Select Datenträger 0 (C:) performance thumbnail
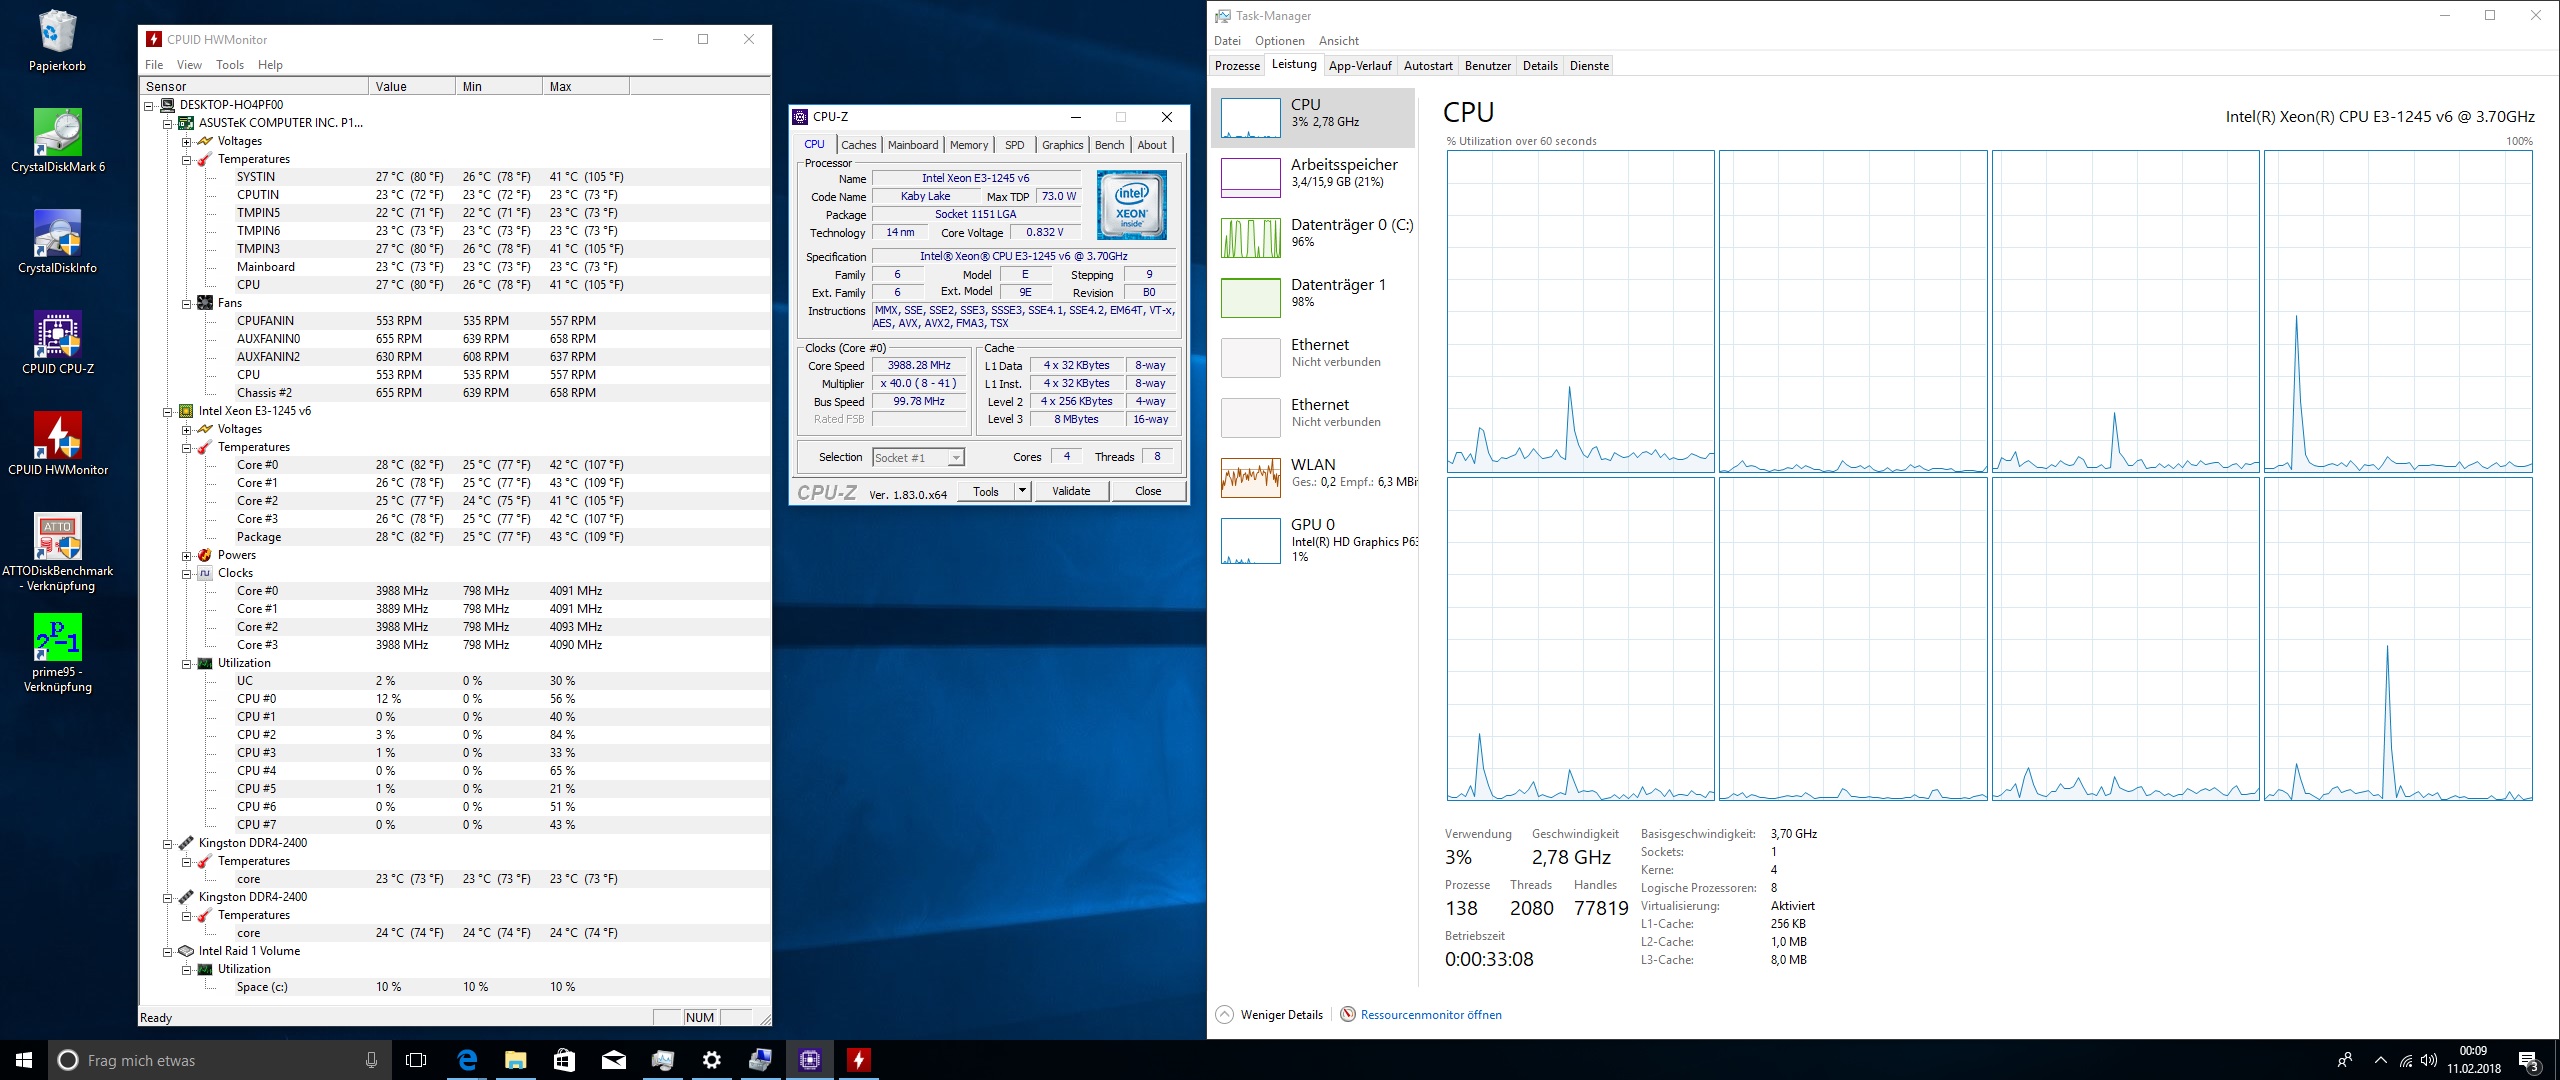The width and height of the screenshot is (2560, 1080). pyautogui.click(x=1250, y=237)
